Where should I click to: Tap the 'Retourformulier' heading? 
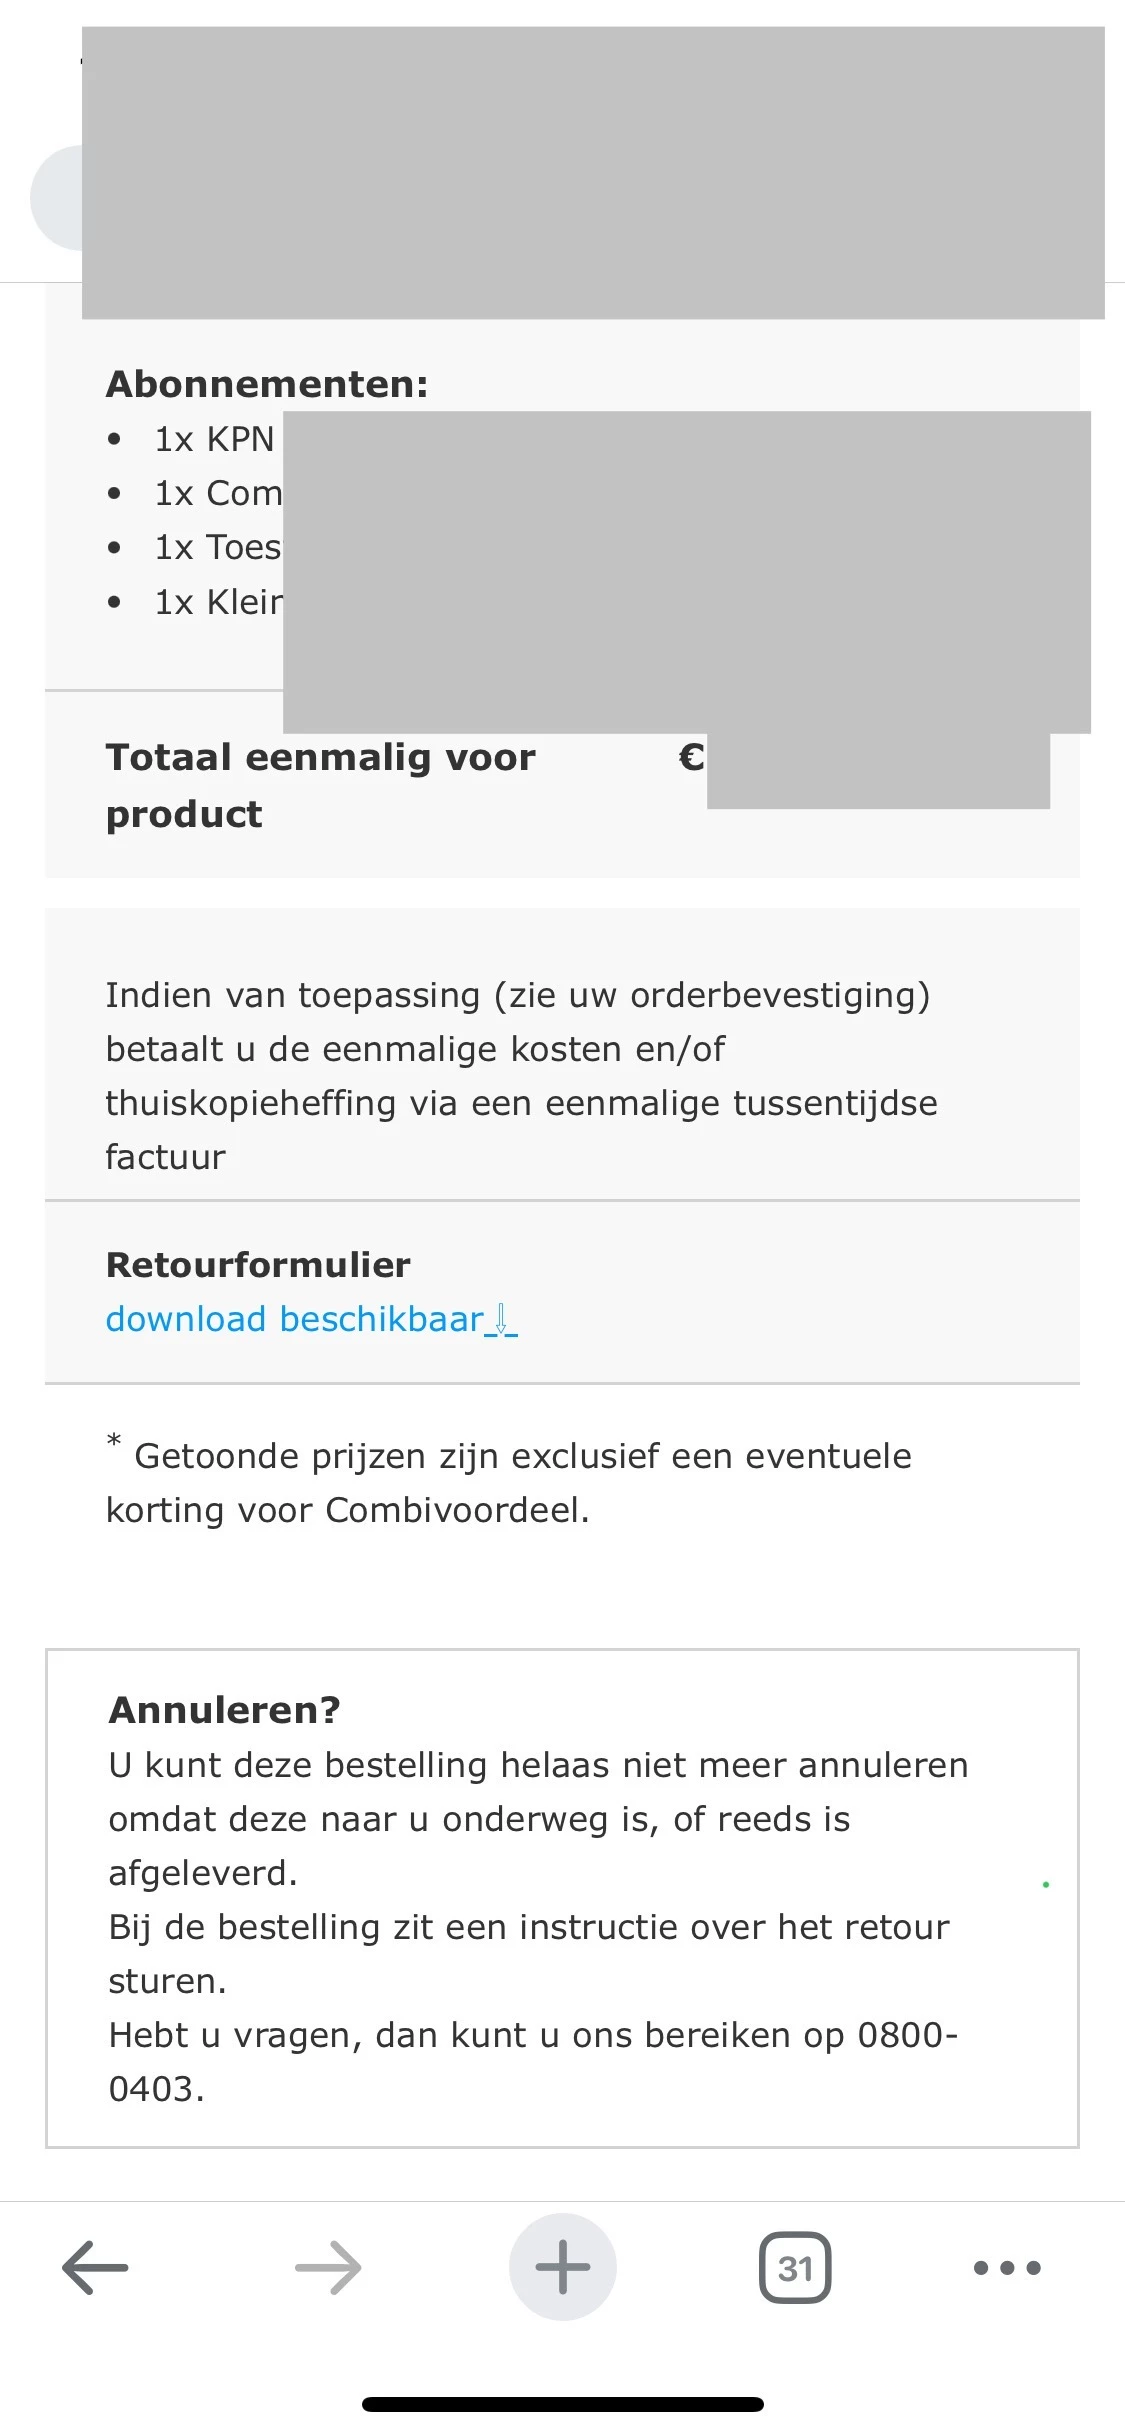[x=258, y=1265]
